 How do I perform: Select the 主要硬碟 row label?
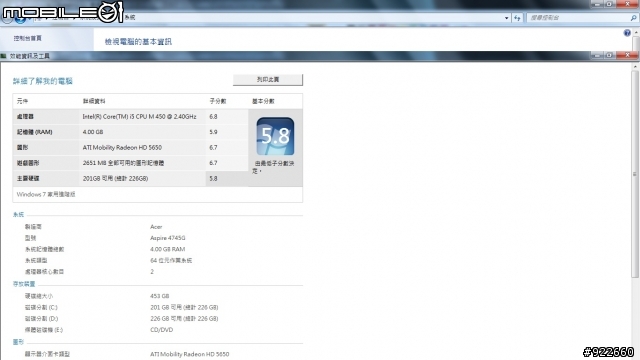(x=28, y=179)
